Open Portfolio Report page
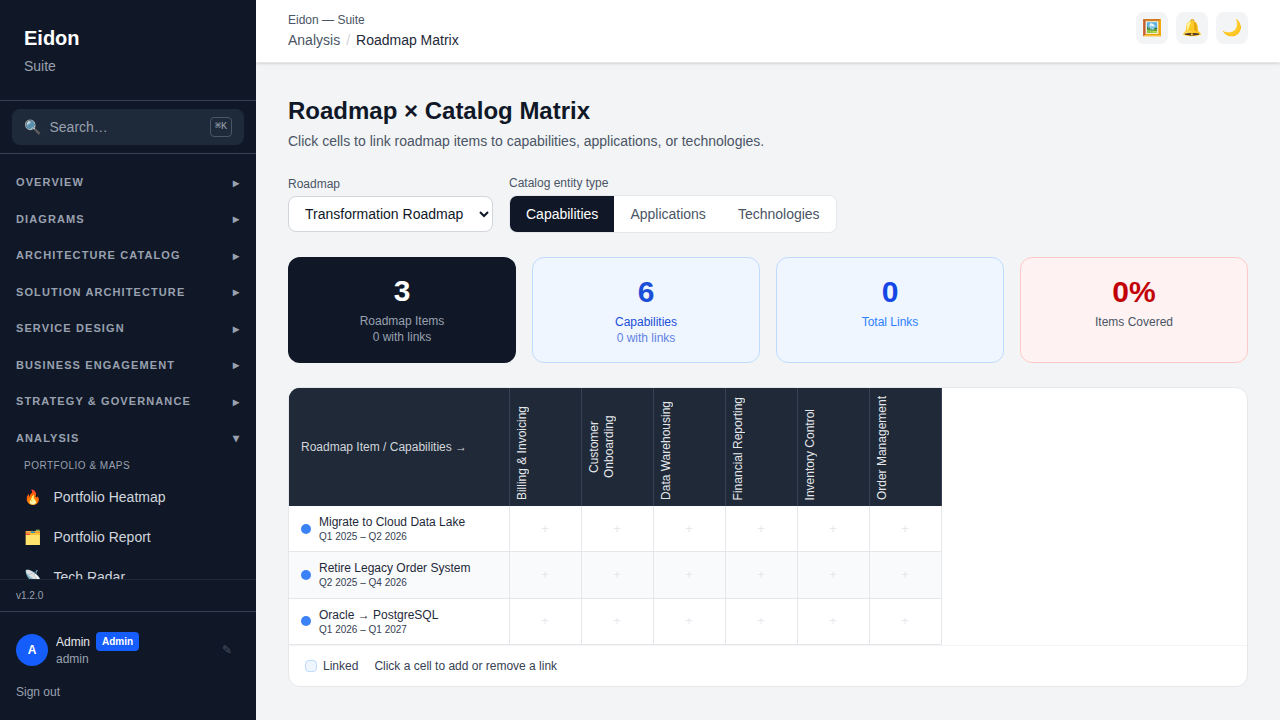 click(x=128, y=537)
